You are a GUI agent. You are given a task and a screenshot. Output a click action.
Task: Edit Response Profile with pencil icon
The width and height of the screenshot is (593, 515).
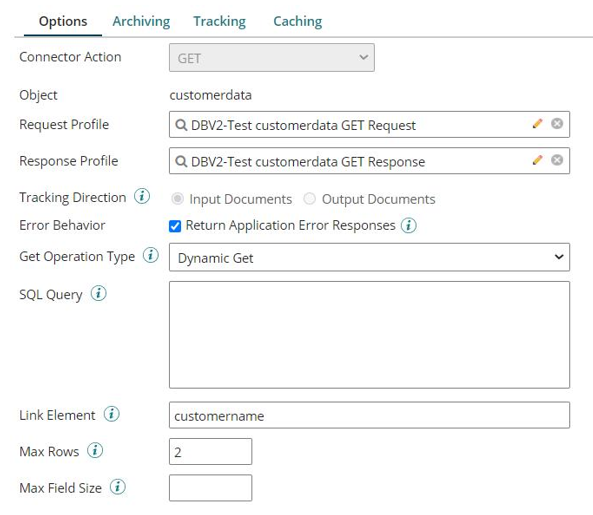click(x=537, y=160)
